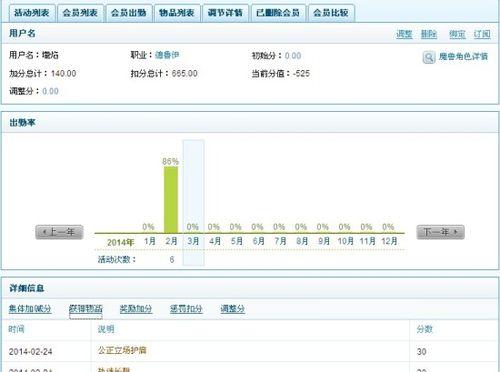The height and width of the screenshot is (372, 500).
Task: Click the 当前分值 value -525
Action: point(301,73)
